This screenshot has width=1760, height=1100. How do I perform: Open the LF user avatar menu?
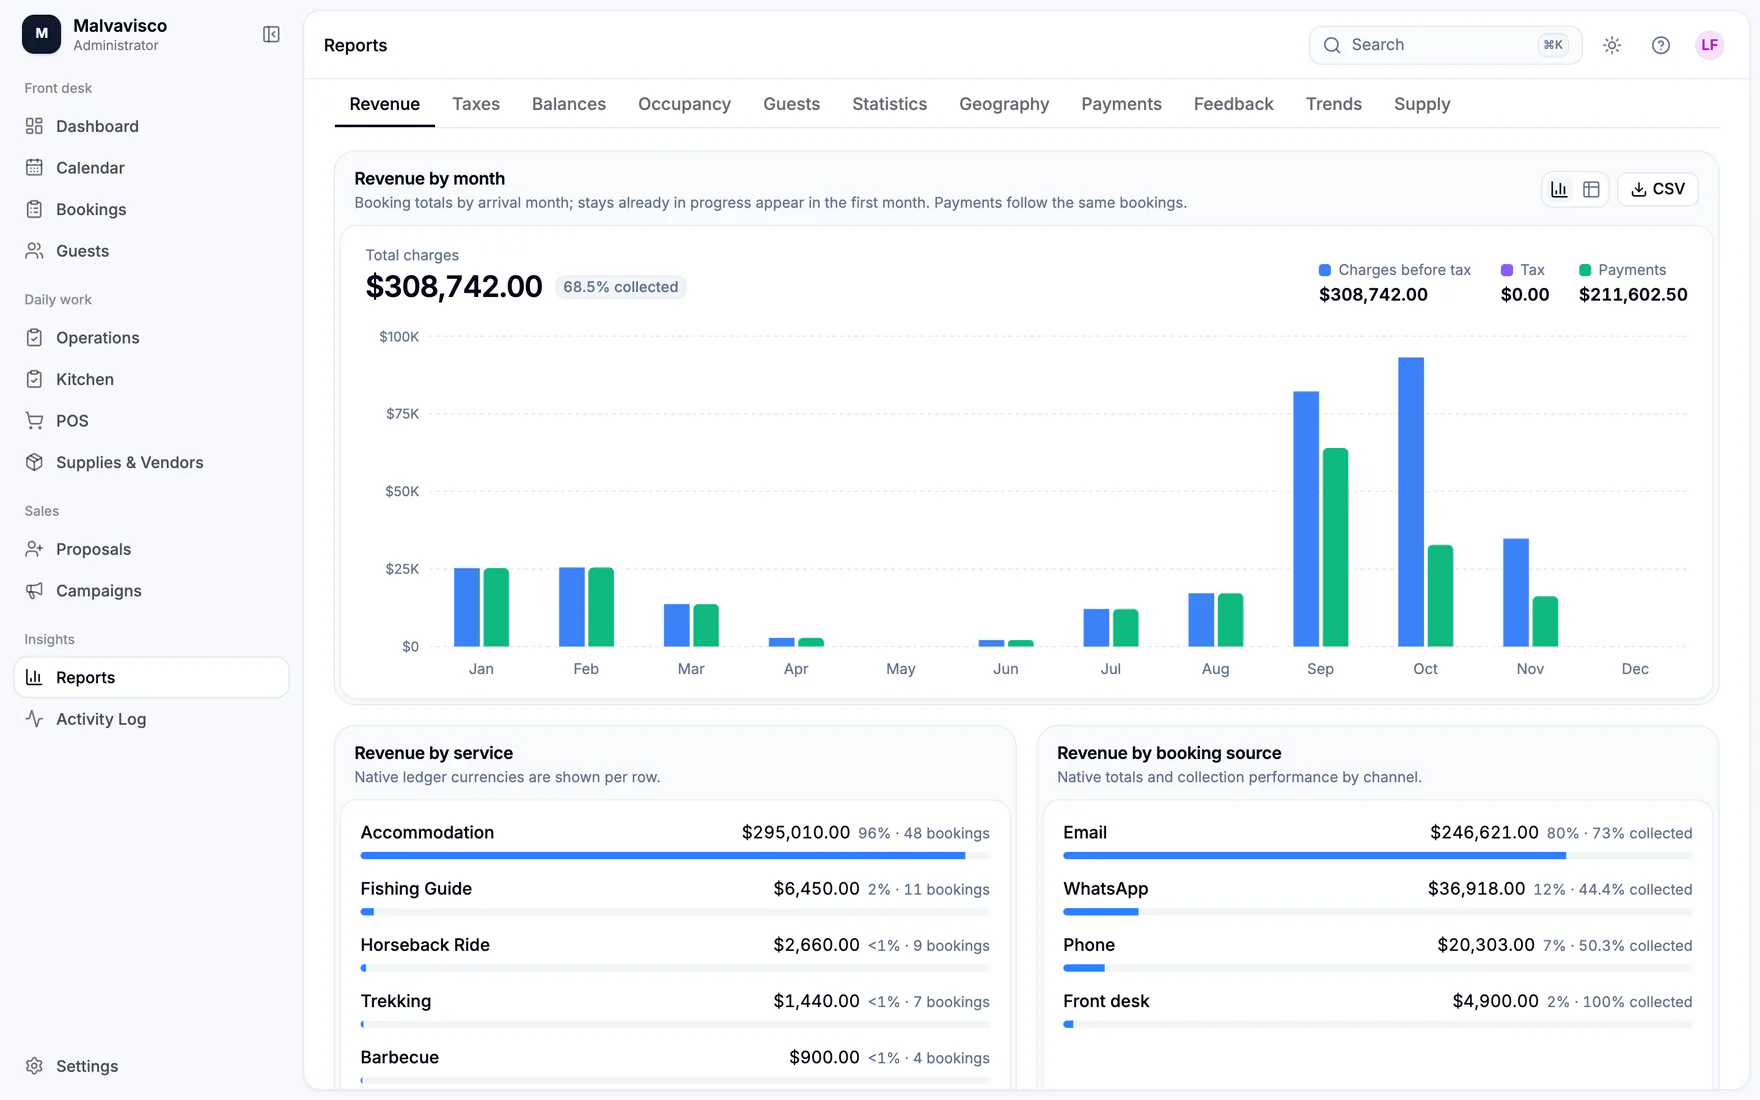tap(1710, 45)
